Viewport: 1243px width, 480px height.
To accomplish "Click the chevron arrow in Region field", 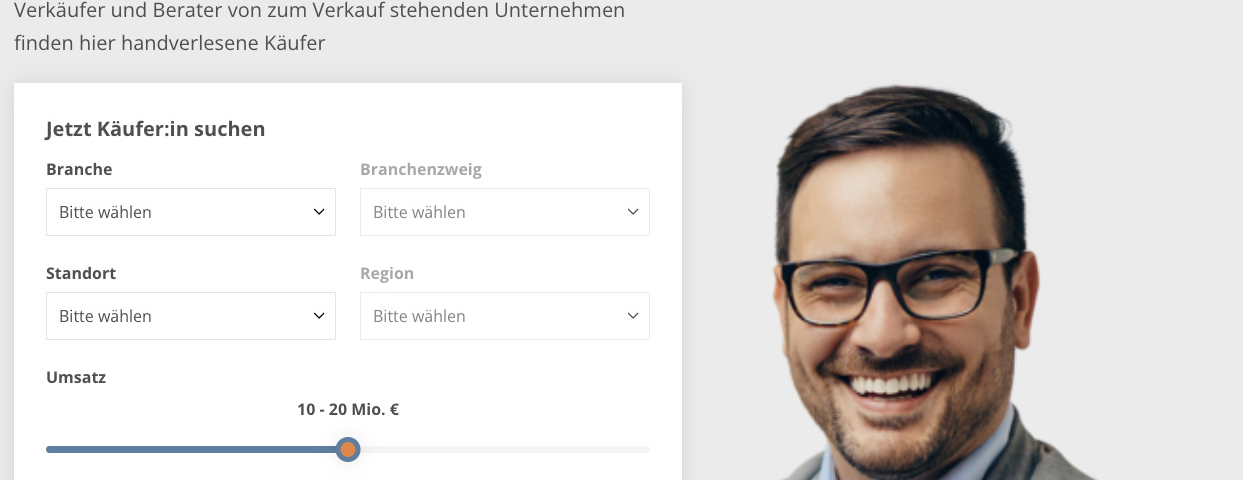I will click(633, 316).
